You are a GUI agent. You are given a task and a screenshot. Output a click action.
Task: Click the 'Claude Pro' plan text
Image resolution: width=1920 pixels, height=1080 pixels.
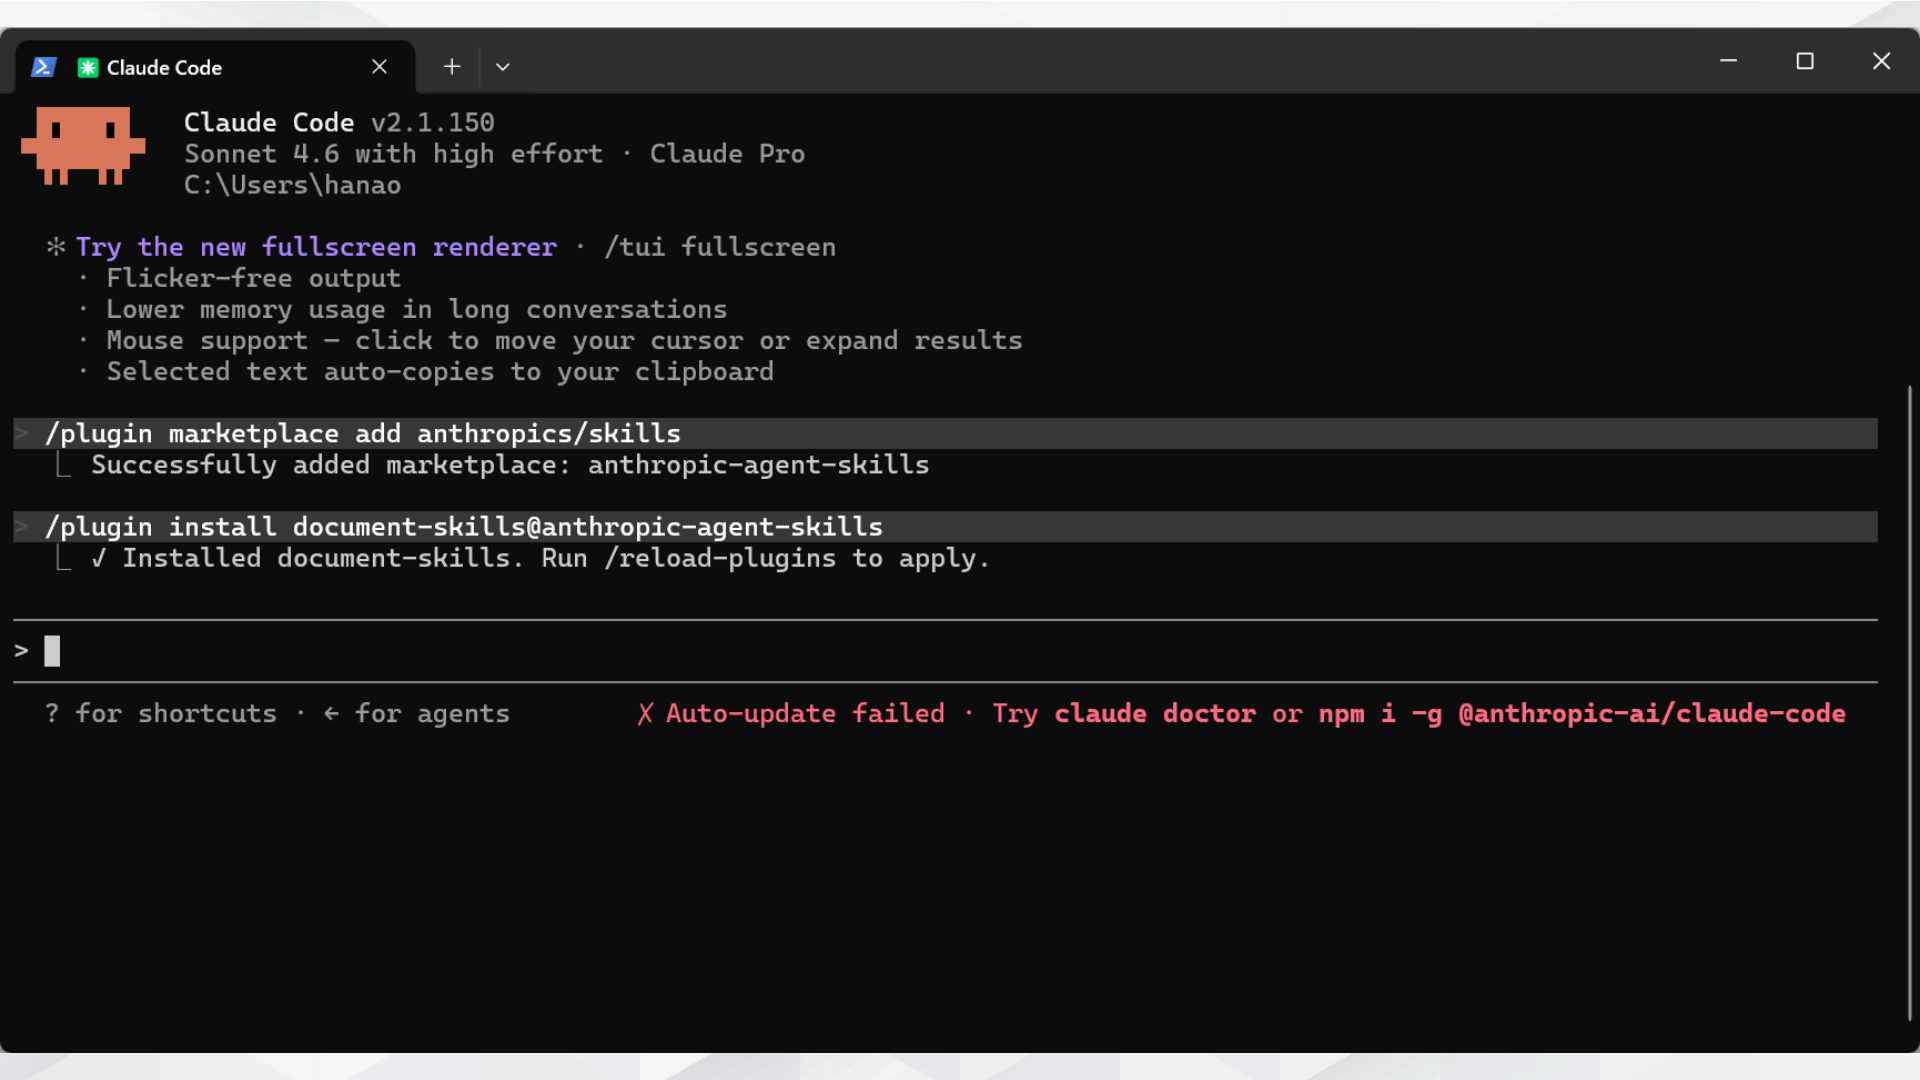click(x=727, y=154)
